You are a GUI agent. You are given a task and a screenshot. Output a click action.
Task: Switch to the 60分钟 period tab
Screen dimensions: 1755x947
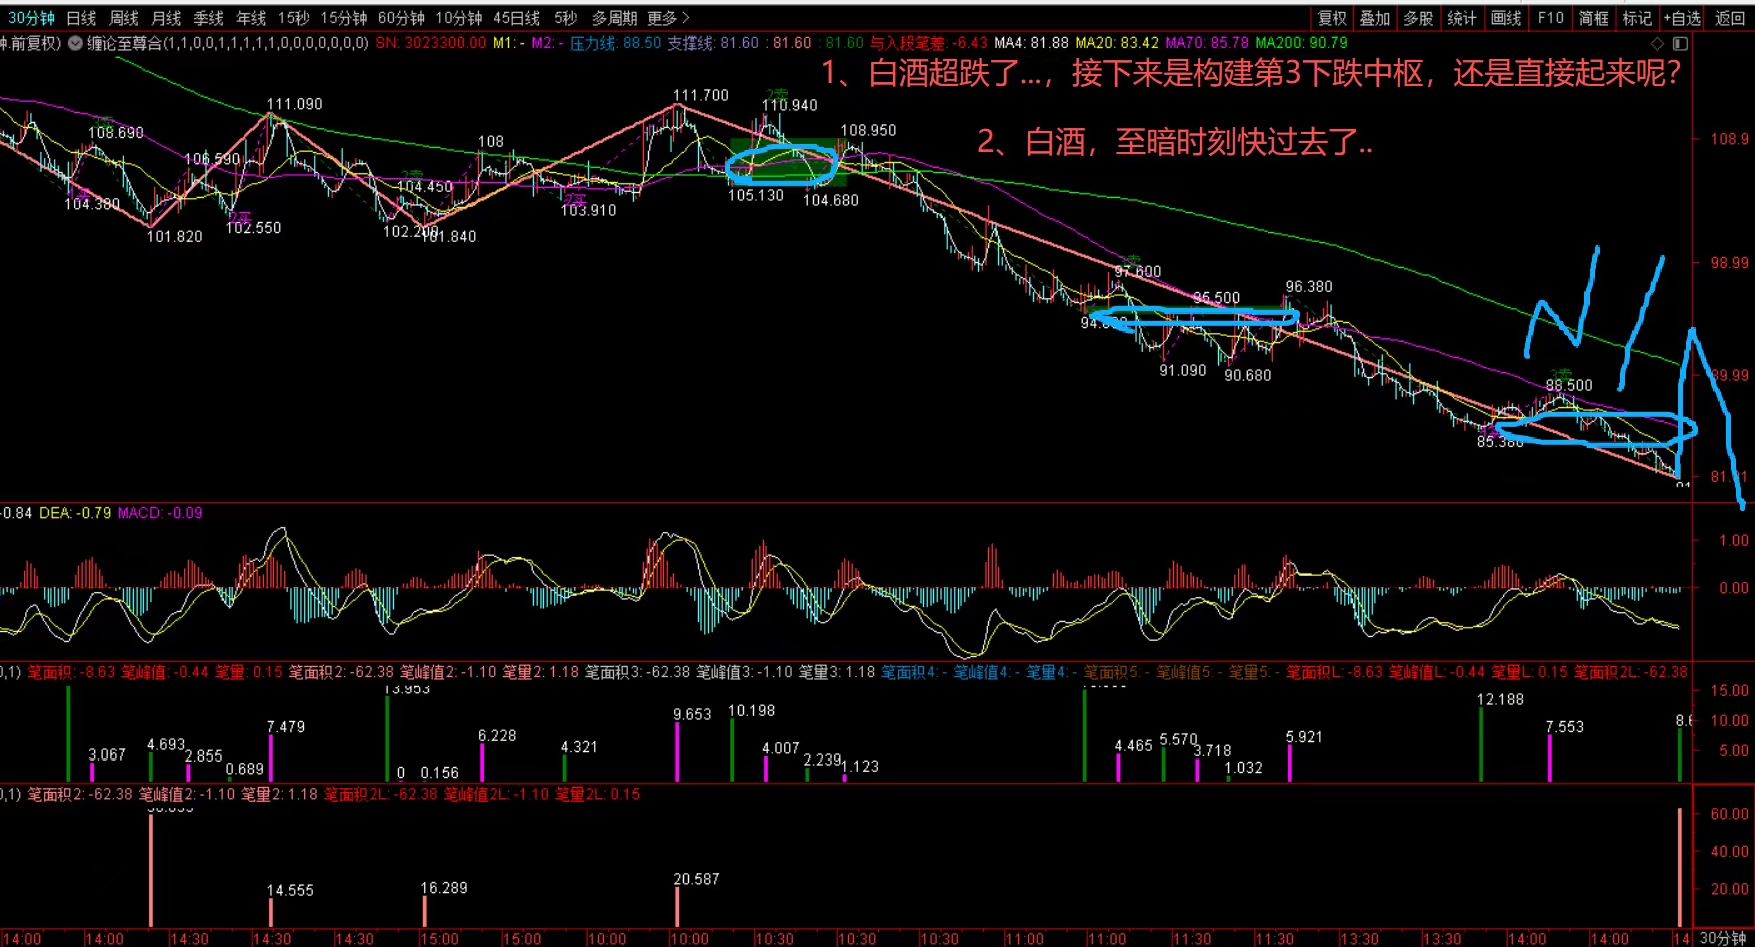pos(401,18)
